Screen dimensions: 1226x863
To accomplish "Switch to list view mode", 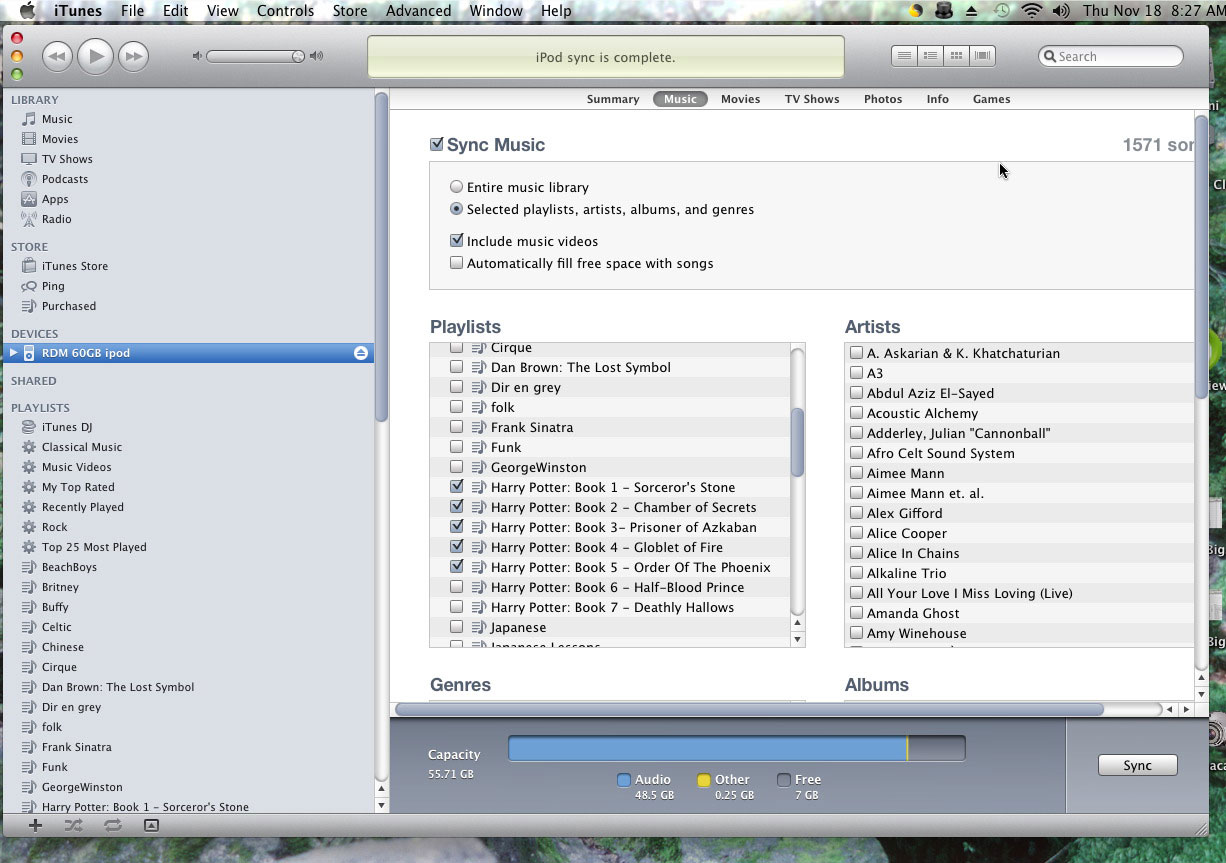I will 904,56.
